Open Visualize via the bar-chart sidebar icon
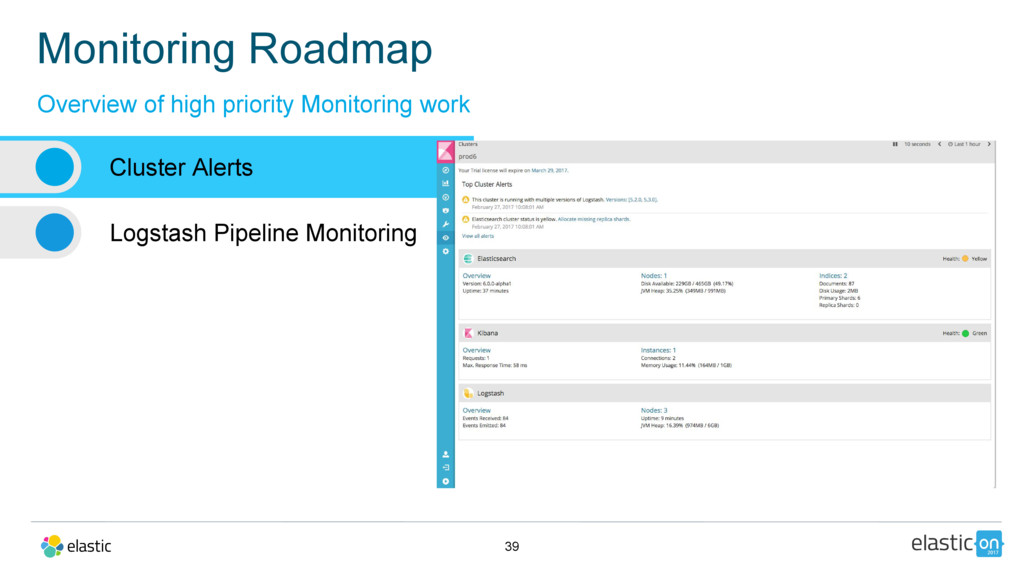This screenshot has height=576, width=1024. coord(445,184)
